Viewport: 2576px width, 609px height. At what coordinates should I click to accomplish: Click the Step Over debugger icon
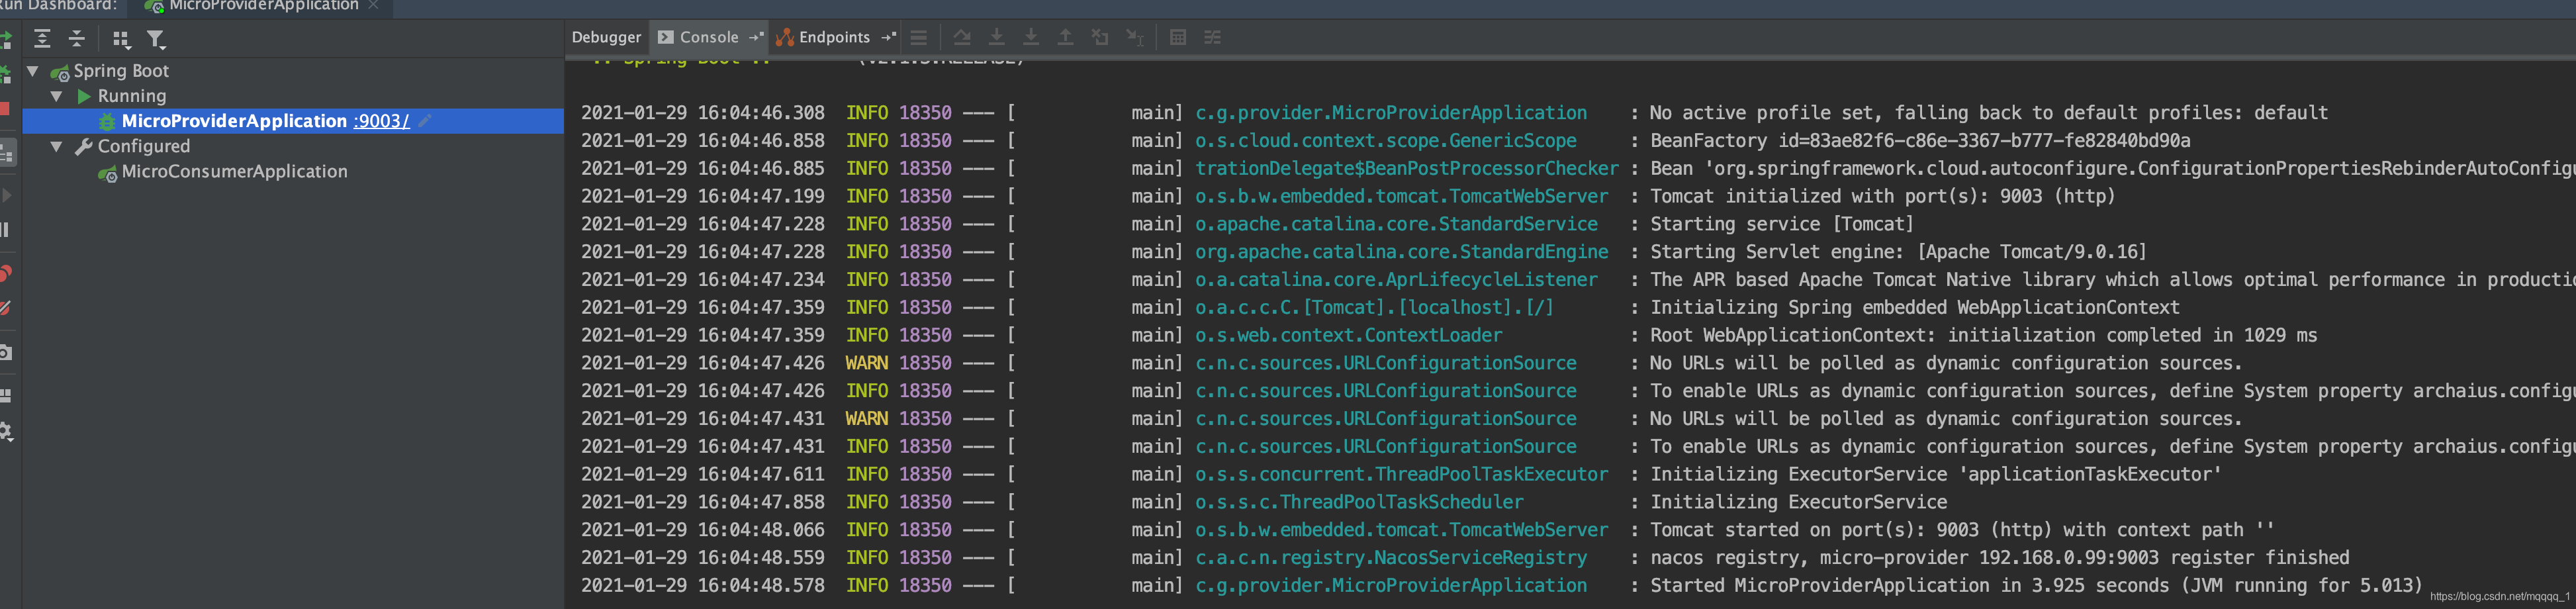coord(962,38)
